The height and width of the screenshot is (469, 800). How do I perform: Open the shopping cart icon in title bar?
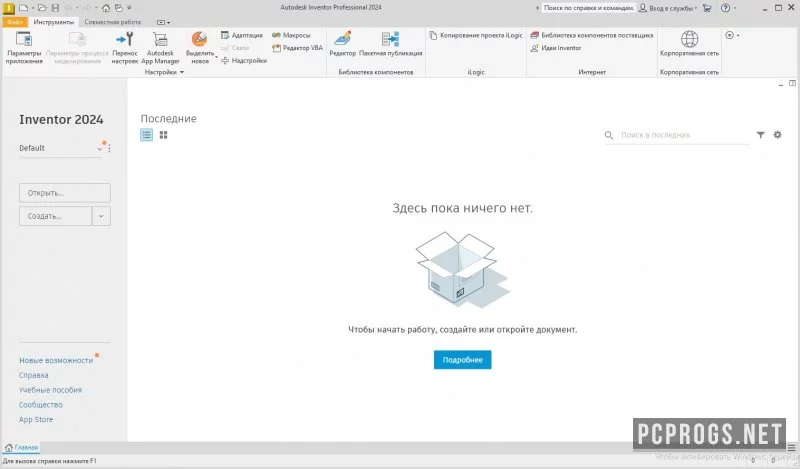[707, 8]
